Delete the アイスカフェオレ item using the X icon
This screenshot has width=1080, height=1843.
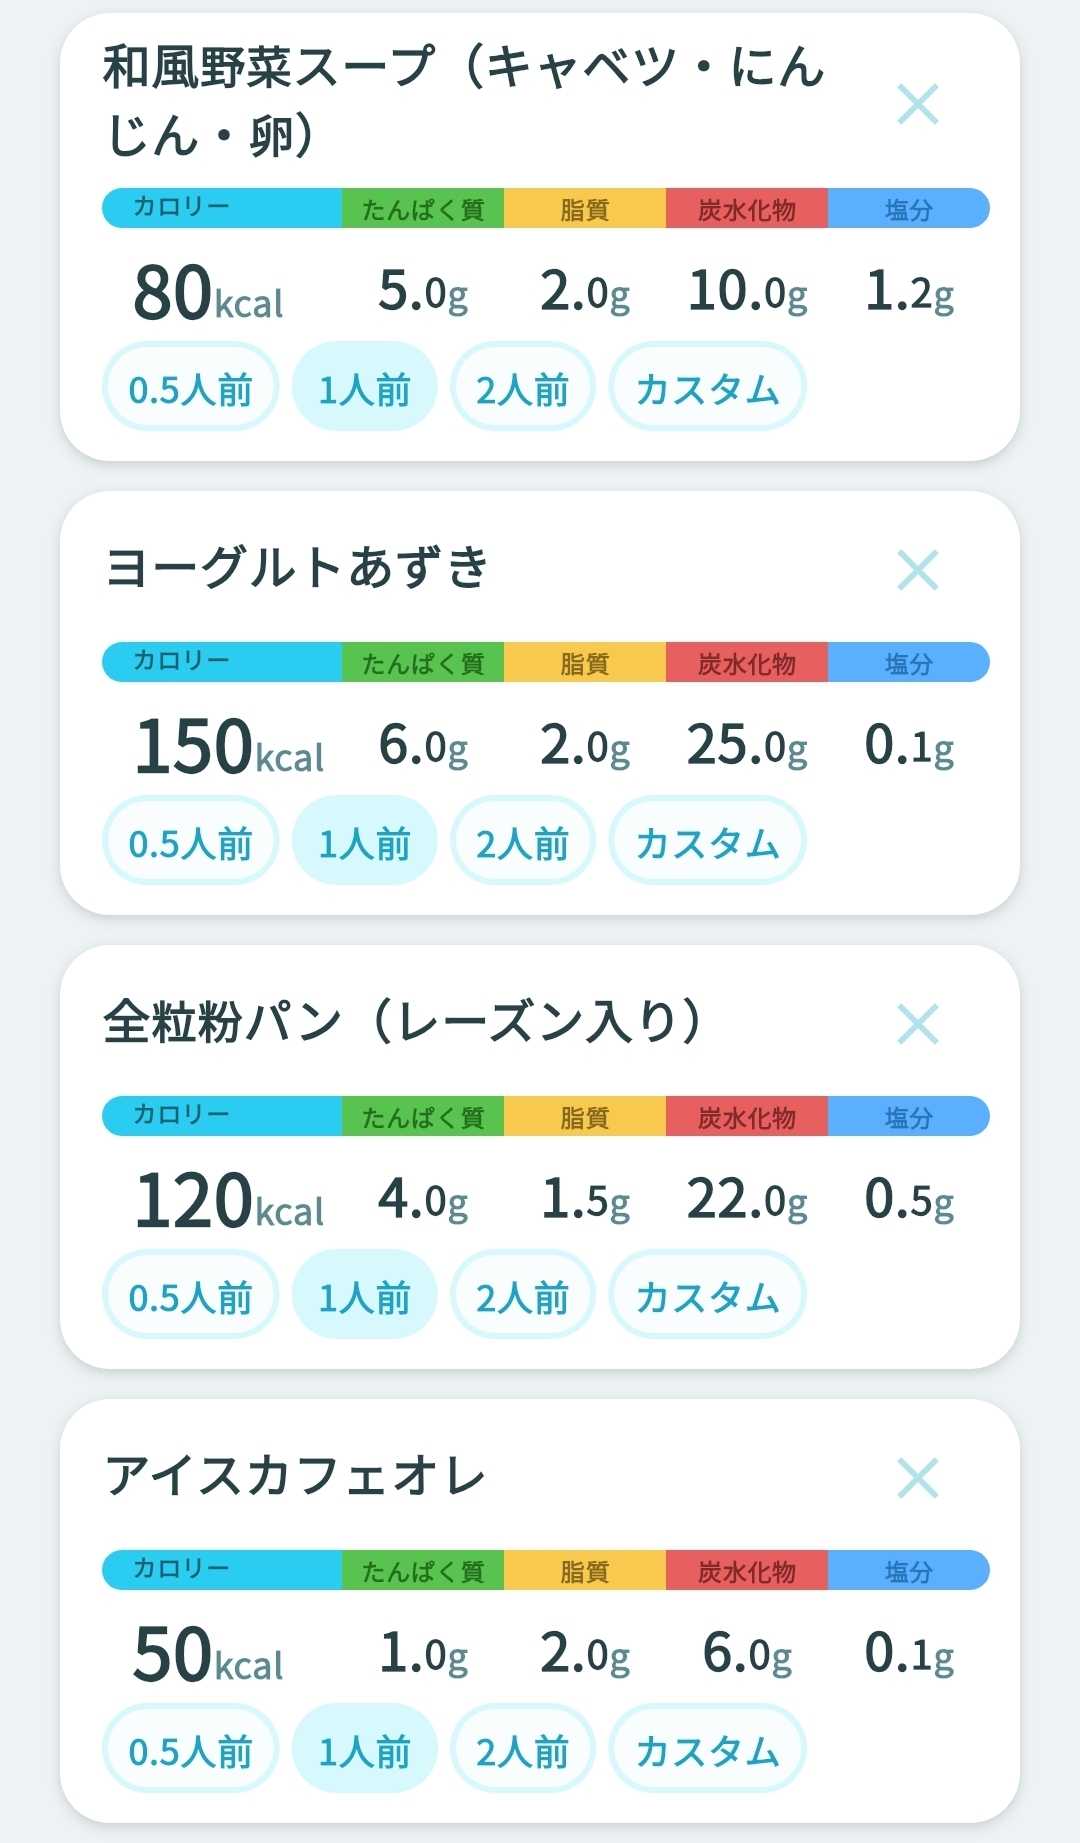(917, 1478)
